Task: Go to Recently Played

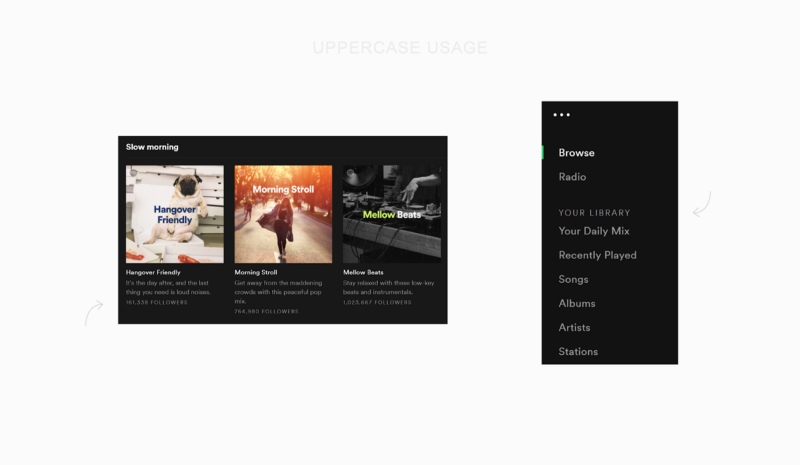Action: 597,255
